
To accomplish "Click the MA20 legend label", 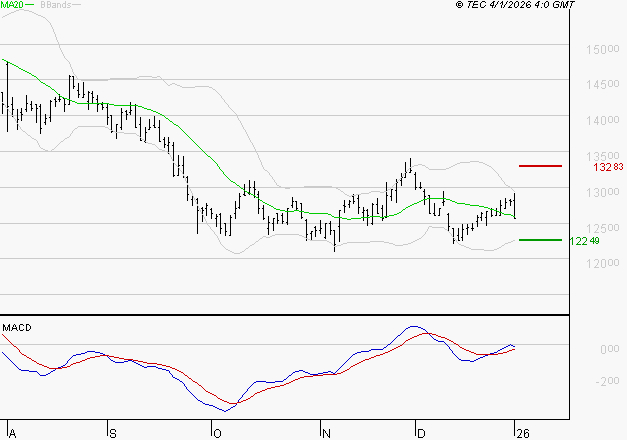I will coord(12,4).
